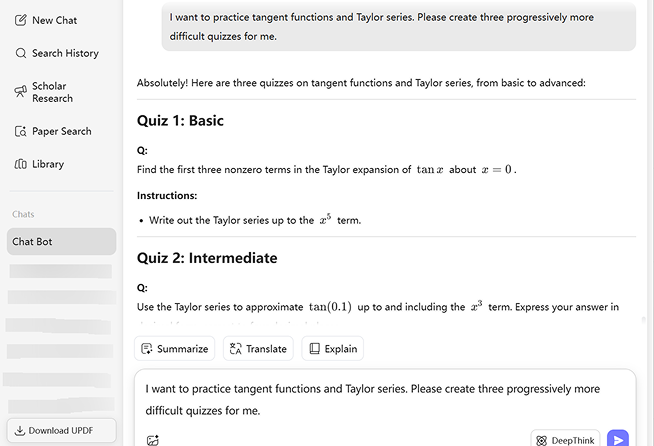Click the Summarize icon below the answer
Screen dimensions: 654x446
[147, 349]
